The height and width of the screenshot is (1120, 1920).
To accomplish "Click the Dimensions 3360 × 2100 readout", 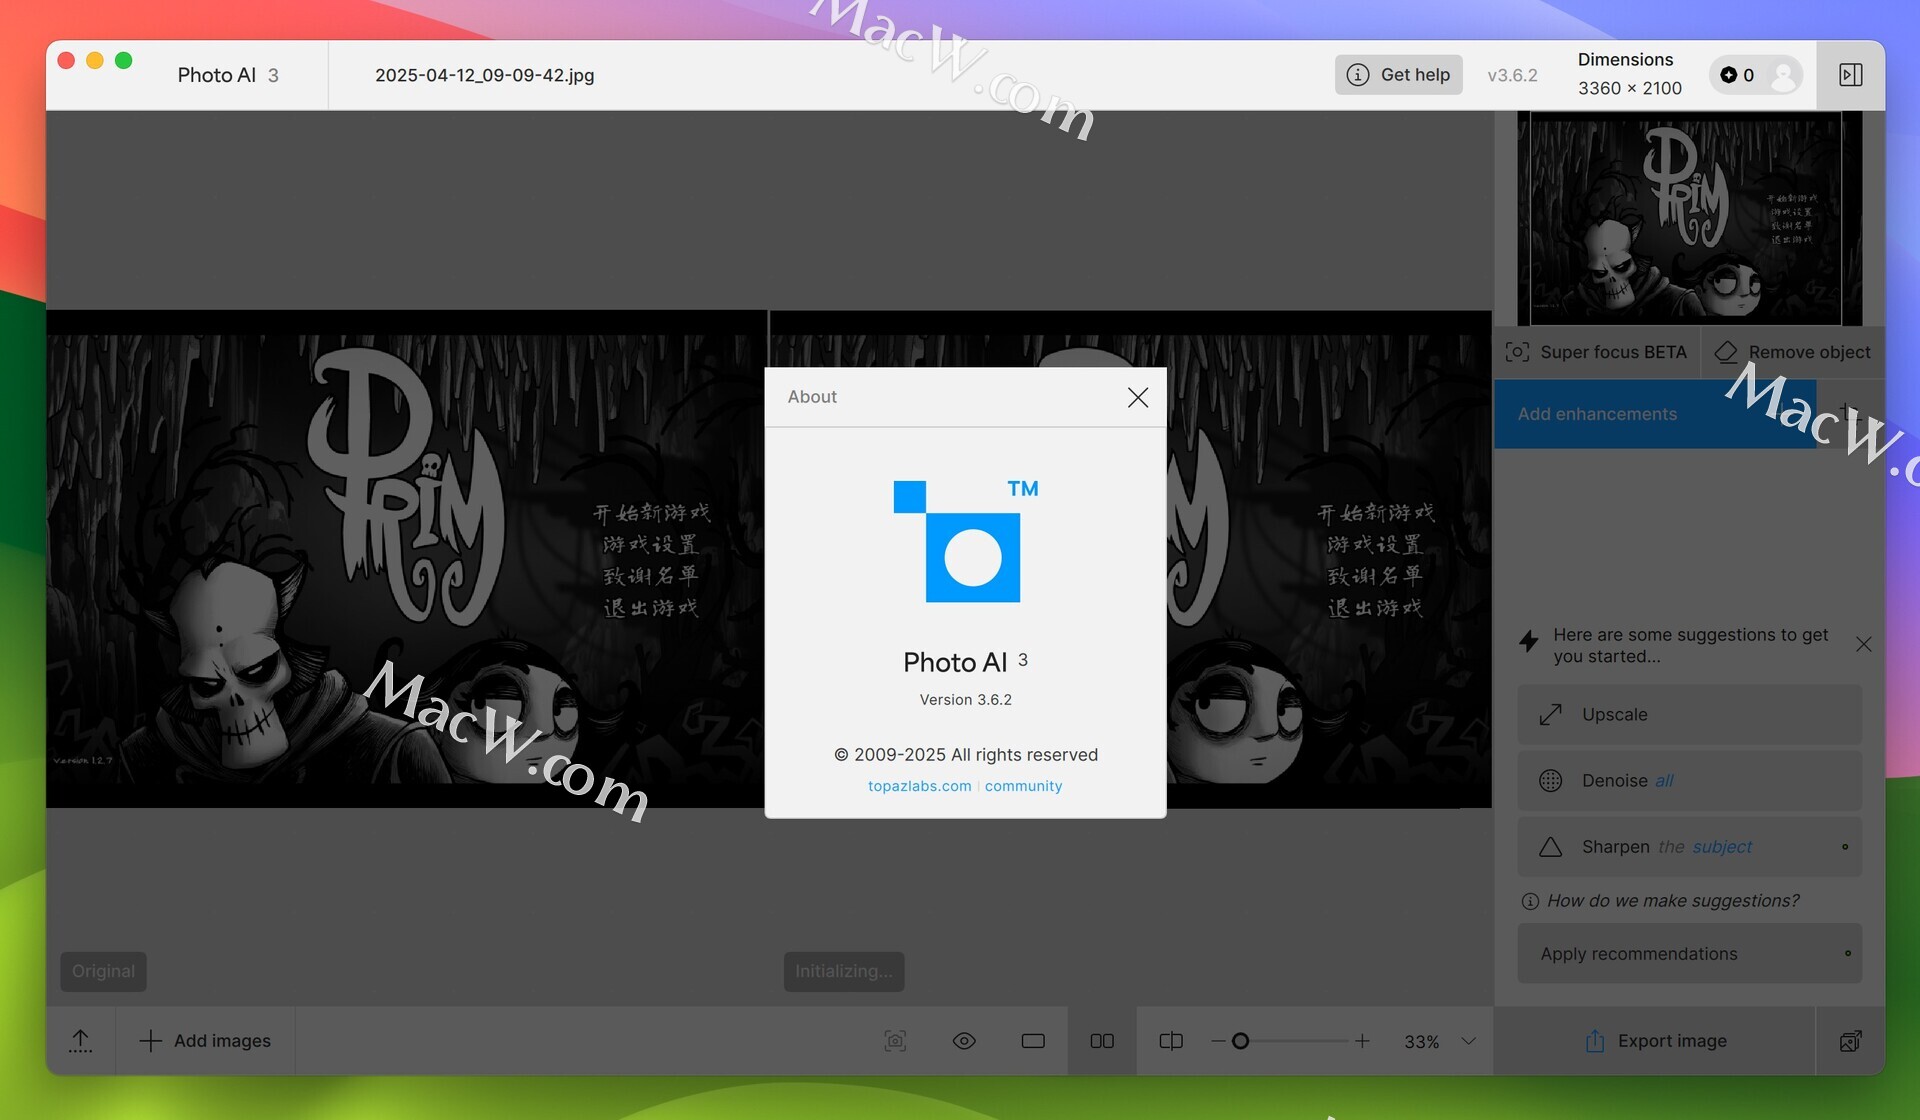I will [1629, 74].
